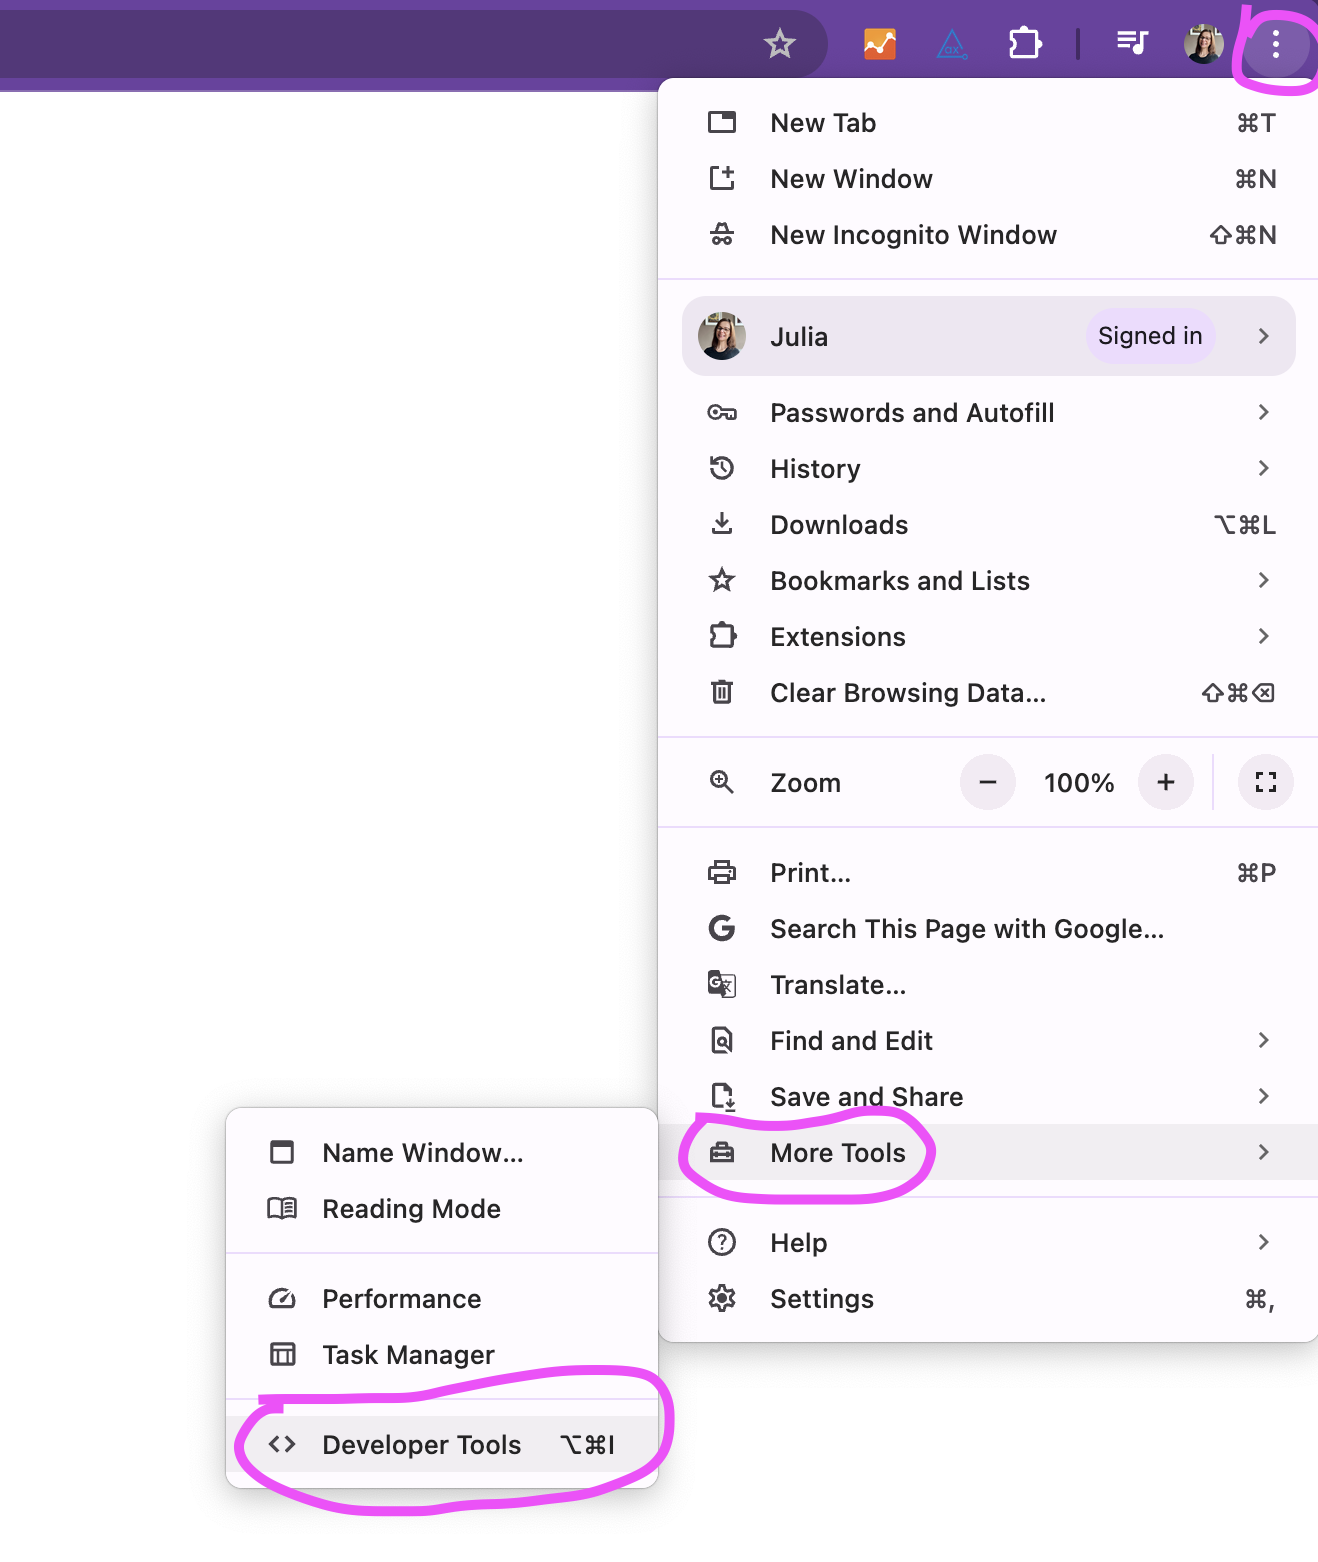Viewport: 1318px width, 1562px height.
Task: Increase zoom with the plus button
Action: 1166,782
